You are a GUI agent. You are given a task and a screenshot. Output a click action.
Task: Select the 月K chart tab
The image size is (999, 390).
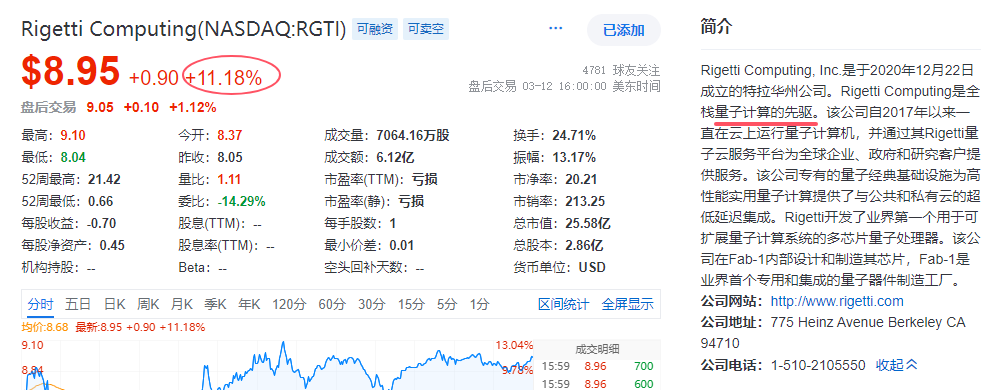click(x=181, y=304)
